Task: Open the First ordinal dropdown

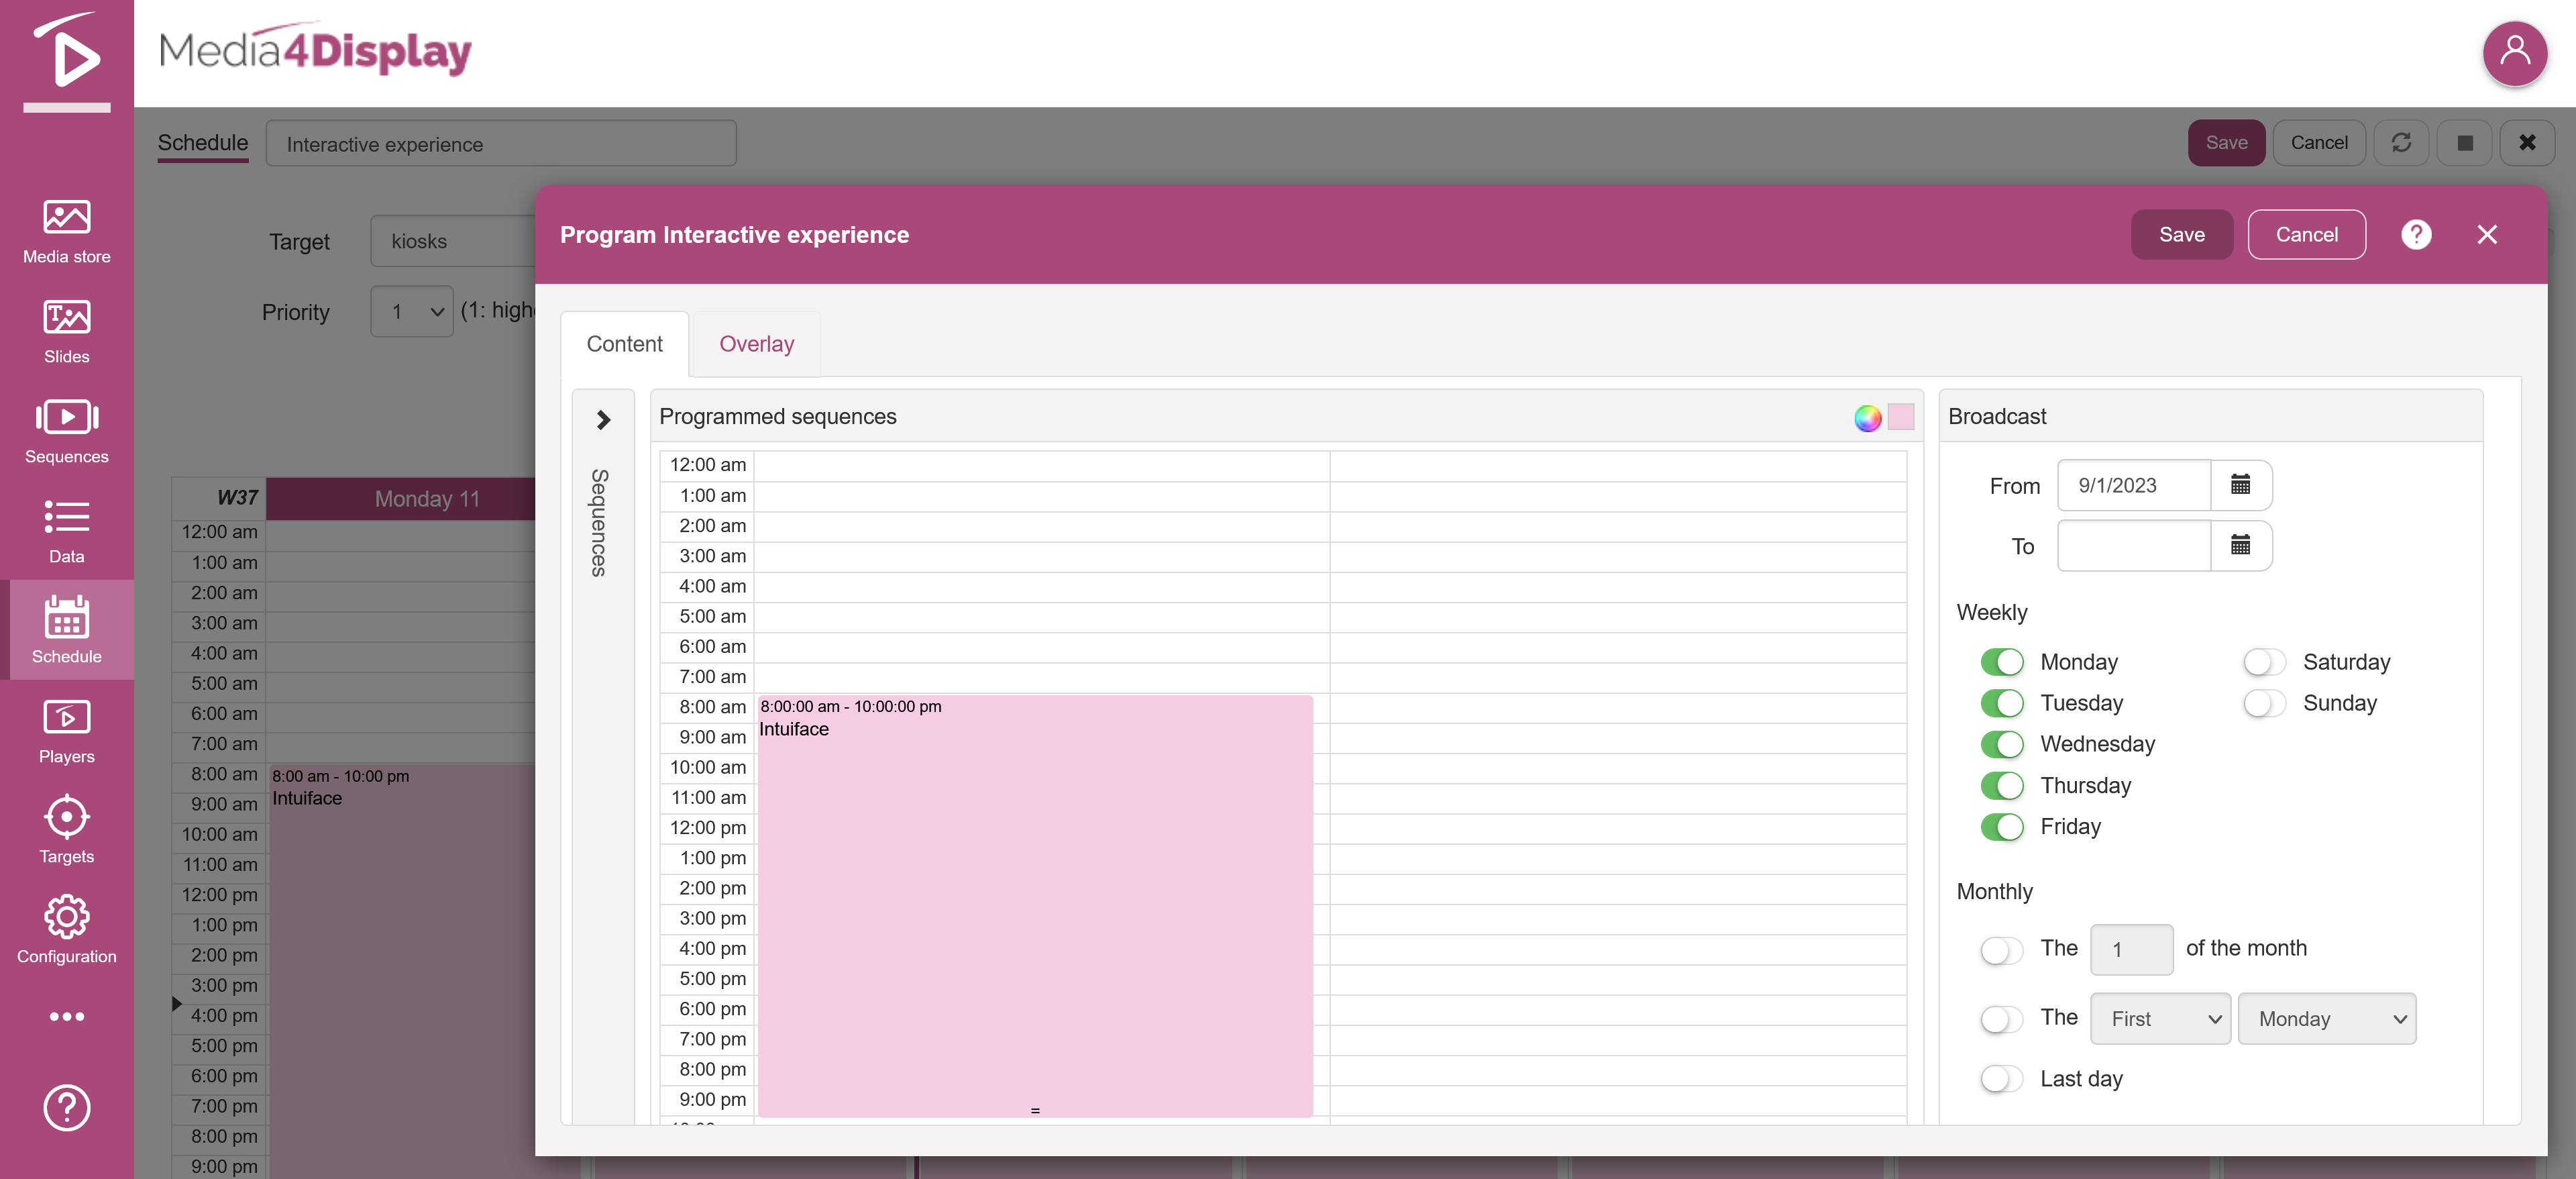Action: (x=2160, y=1018)
